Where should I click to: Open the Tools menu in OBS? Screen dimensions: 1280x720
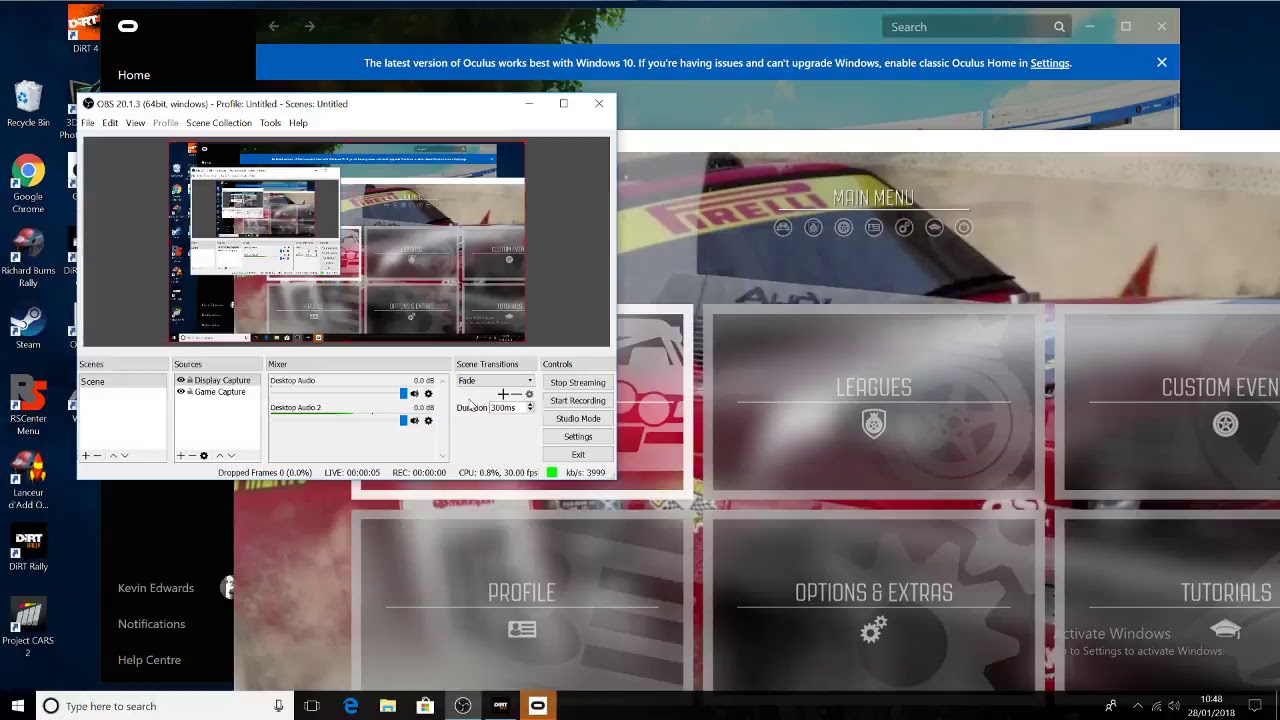270,123
